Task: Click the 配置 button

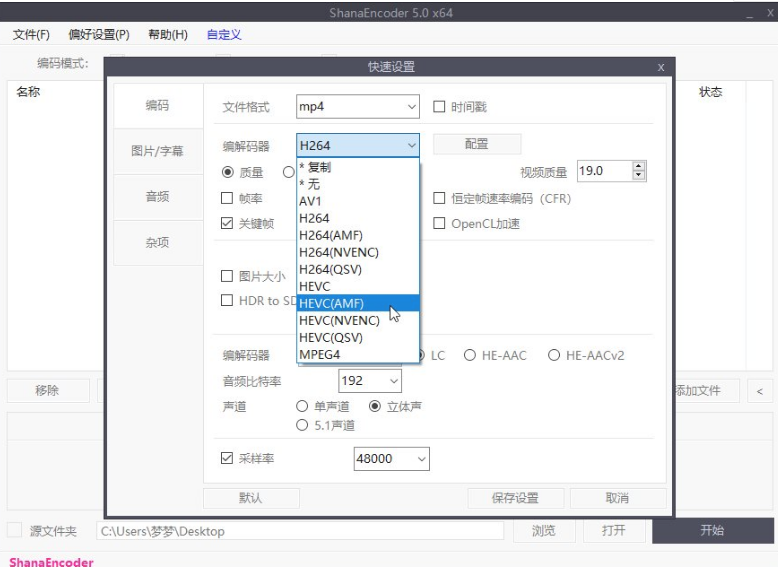Action: (477, 144)
